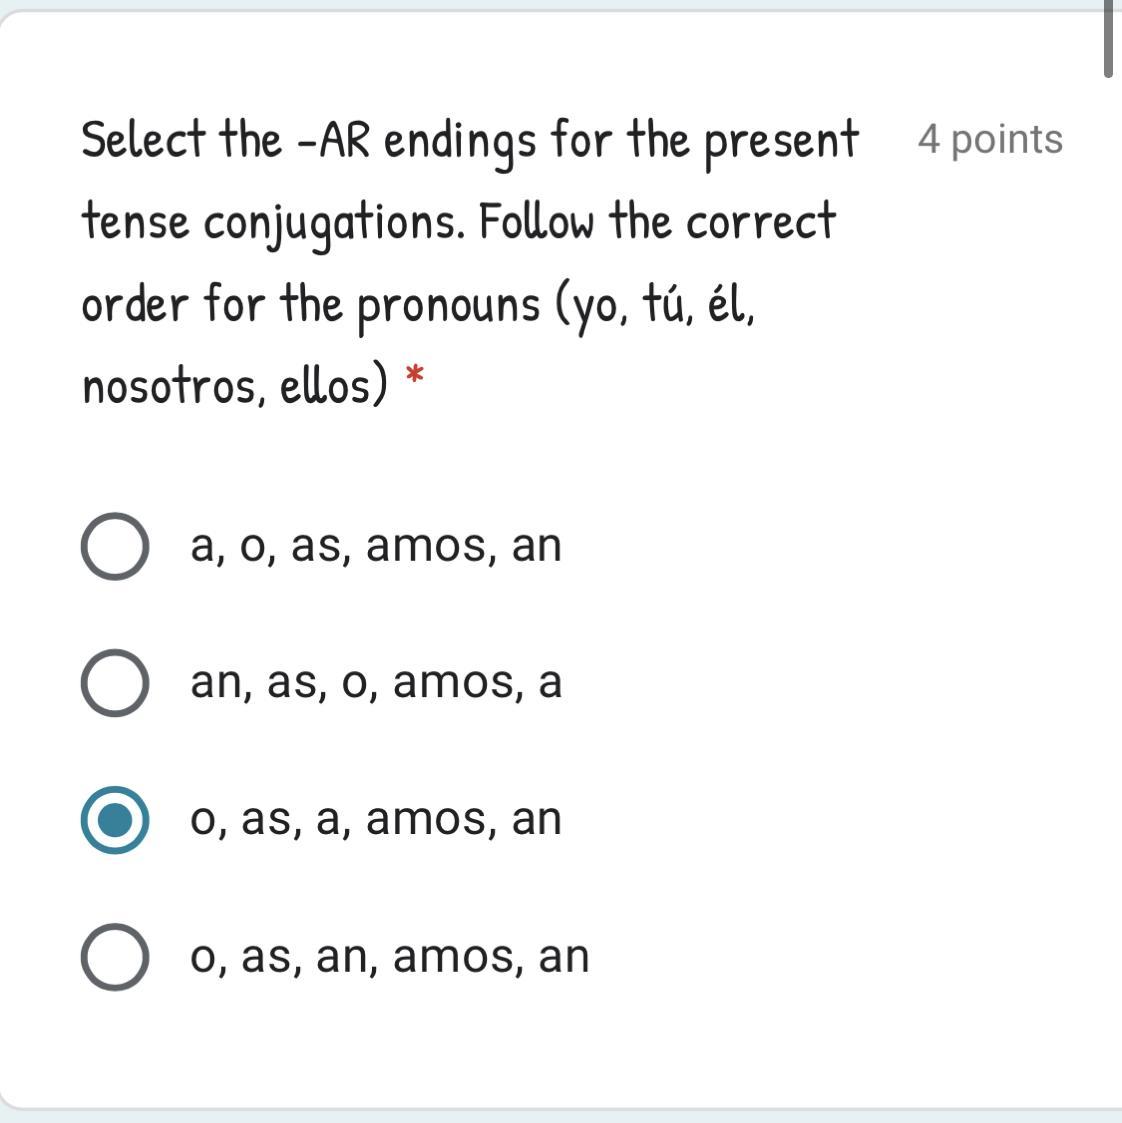1122x1123 pixels.
Task: Click the gray background strip below the question card
Action: tap(560, 1117)
